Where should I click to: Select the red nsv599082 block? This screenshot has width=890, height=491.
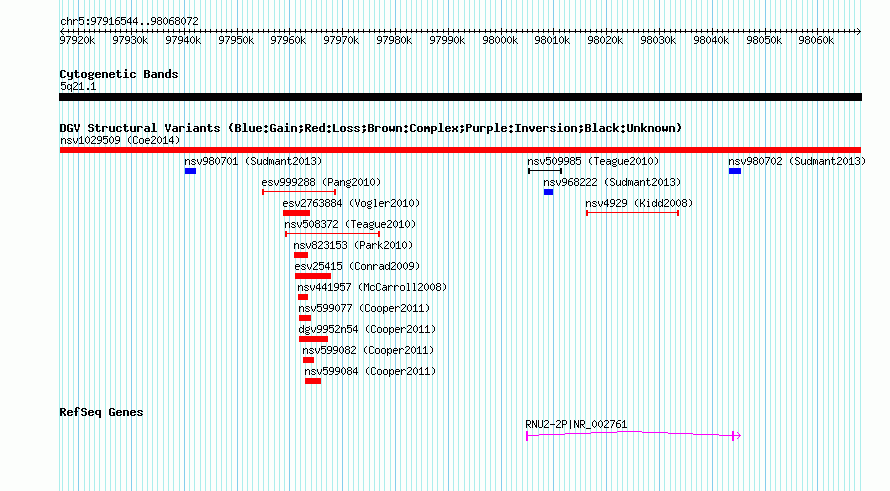(x=308, y=360)
